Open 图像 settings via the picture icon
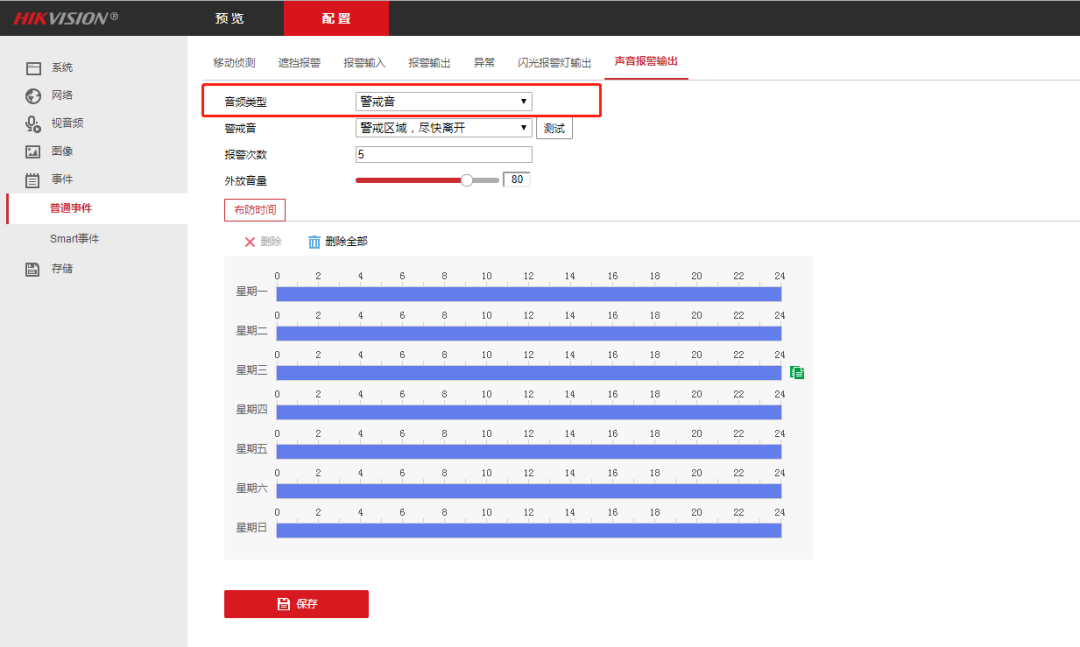Image resolution: width=1080 pixels, height=647 pixels. pyautogui.click(x=32, y=151)
